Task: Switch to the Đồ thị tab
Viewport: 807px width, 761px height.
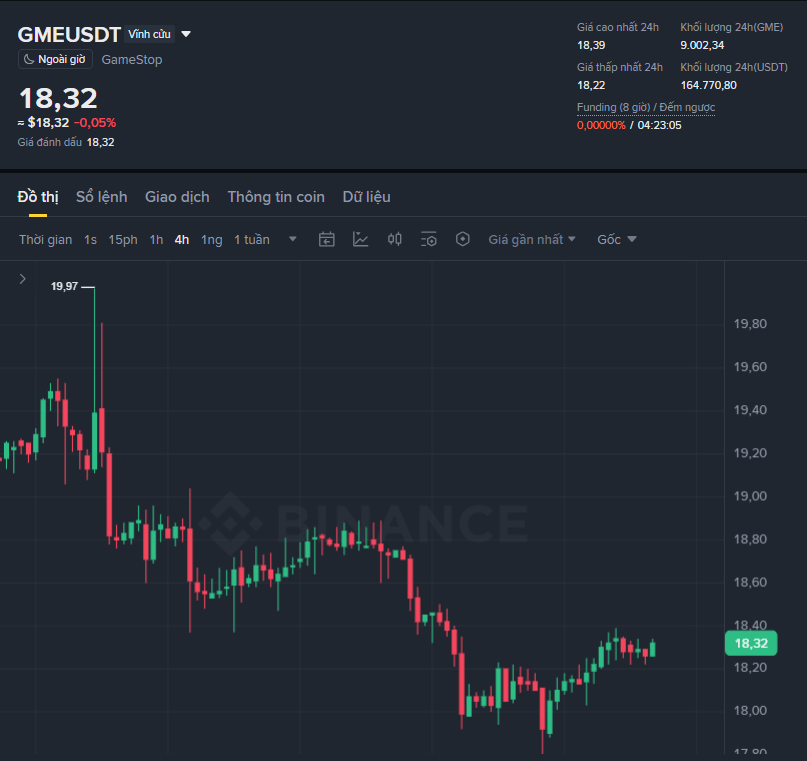Action: (38, 197)
